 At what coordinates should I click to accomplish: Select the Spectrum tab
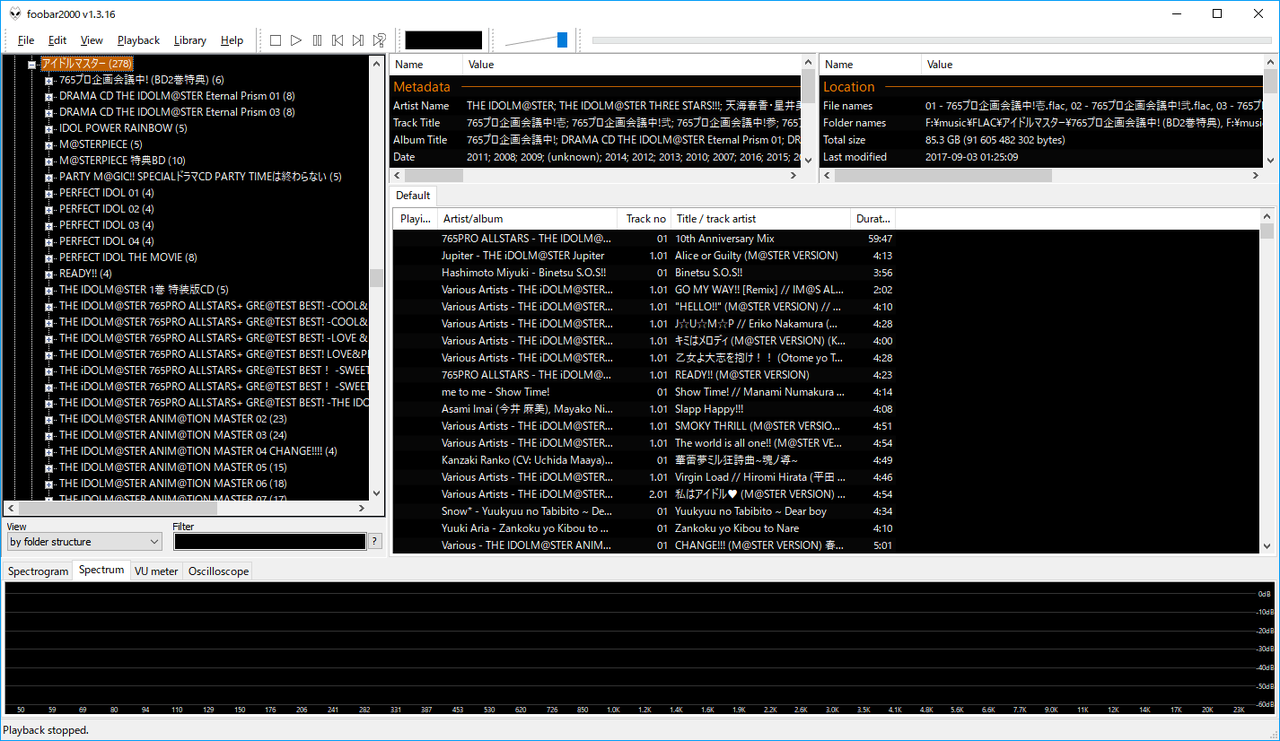(x=101, y=570)
